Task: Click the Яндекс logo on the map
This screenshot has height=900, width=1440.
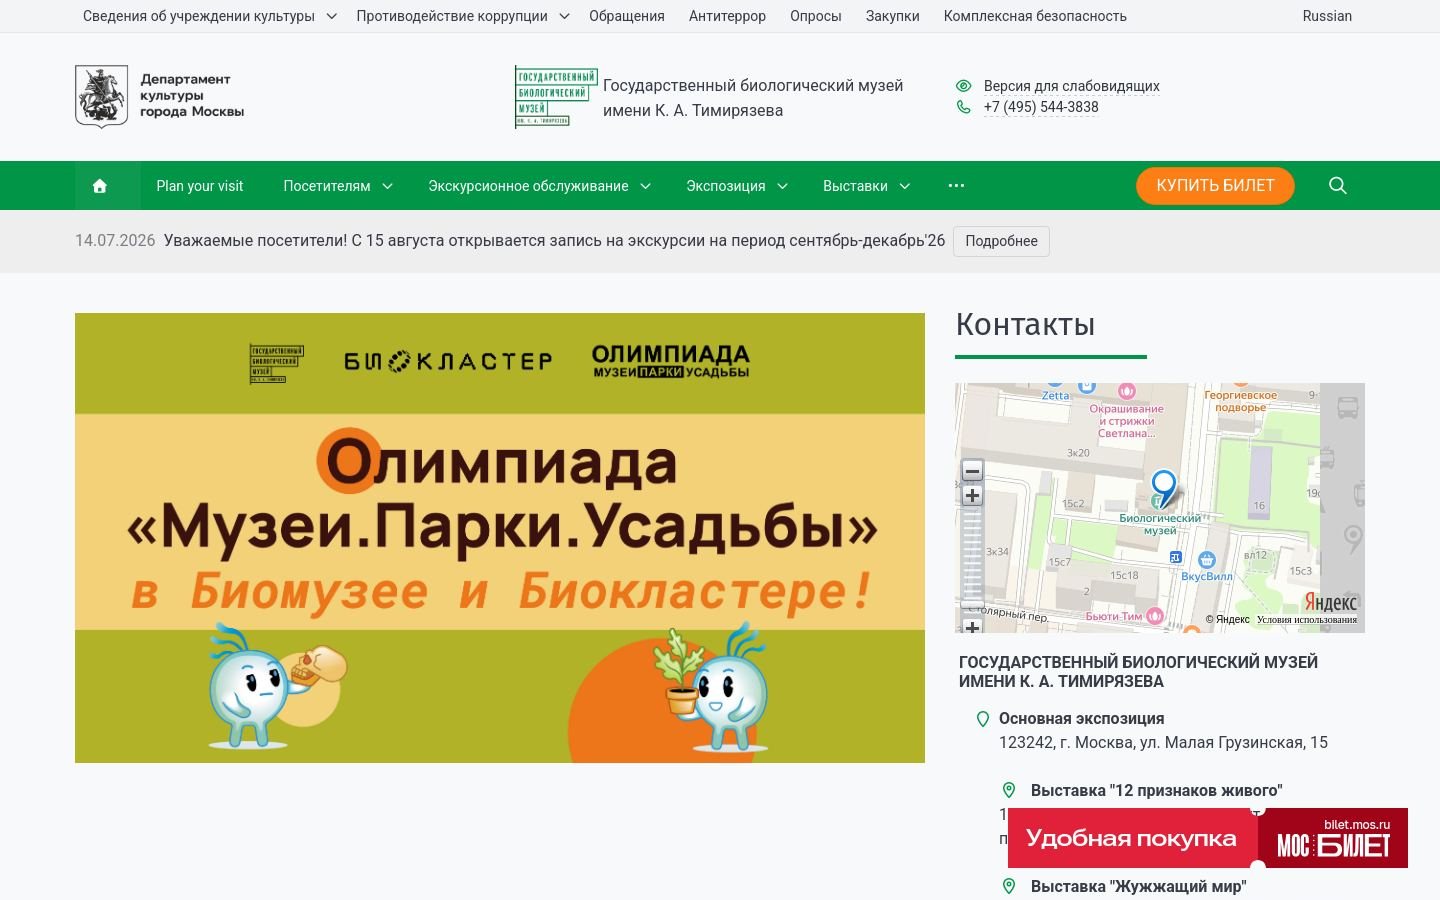Action: click(1331, 602)
